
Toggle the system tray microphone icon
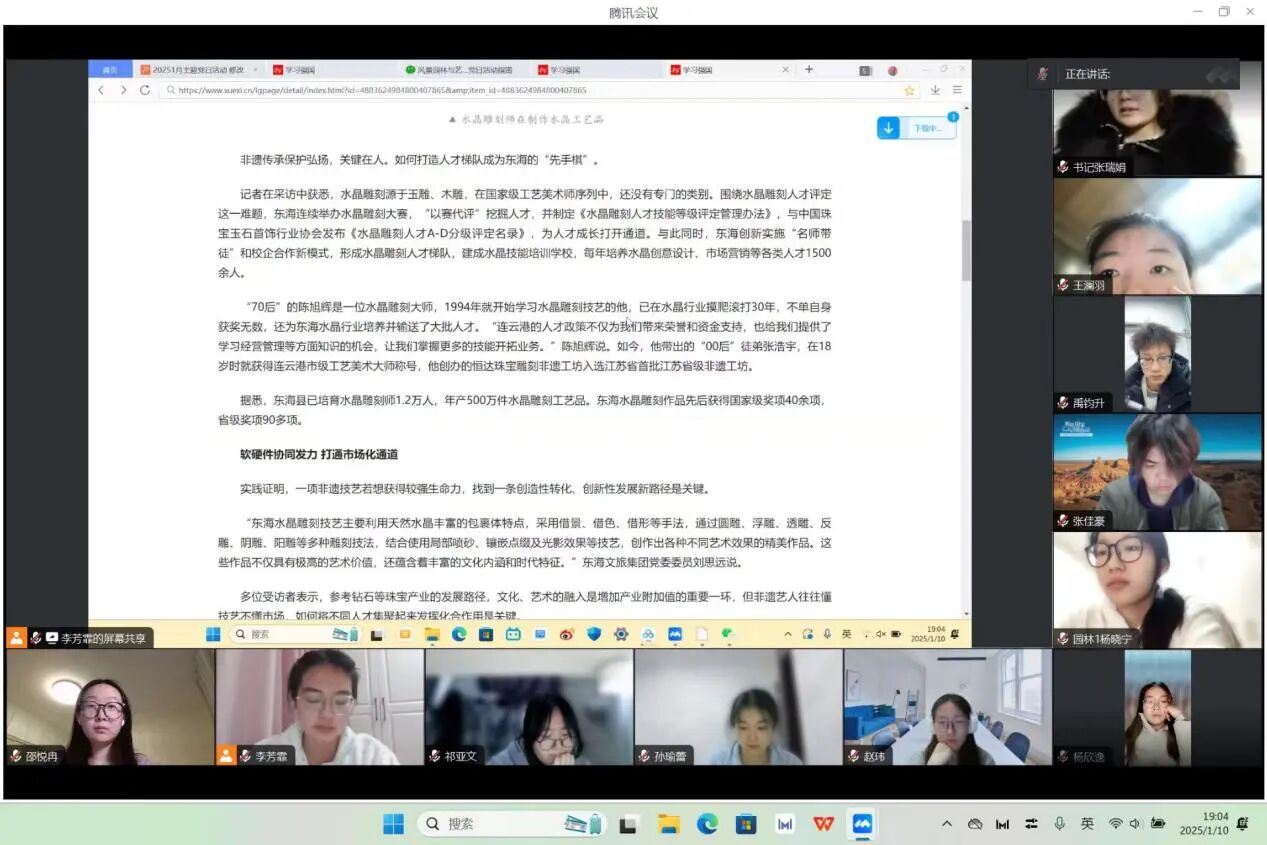[1059, 824]
